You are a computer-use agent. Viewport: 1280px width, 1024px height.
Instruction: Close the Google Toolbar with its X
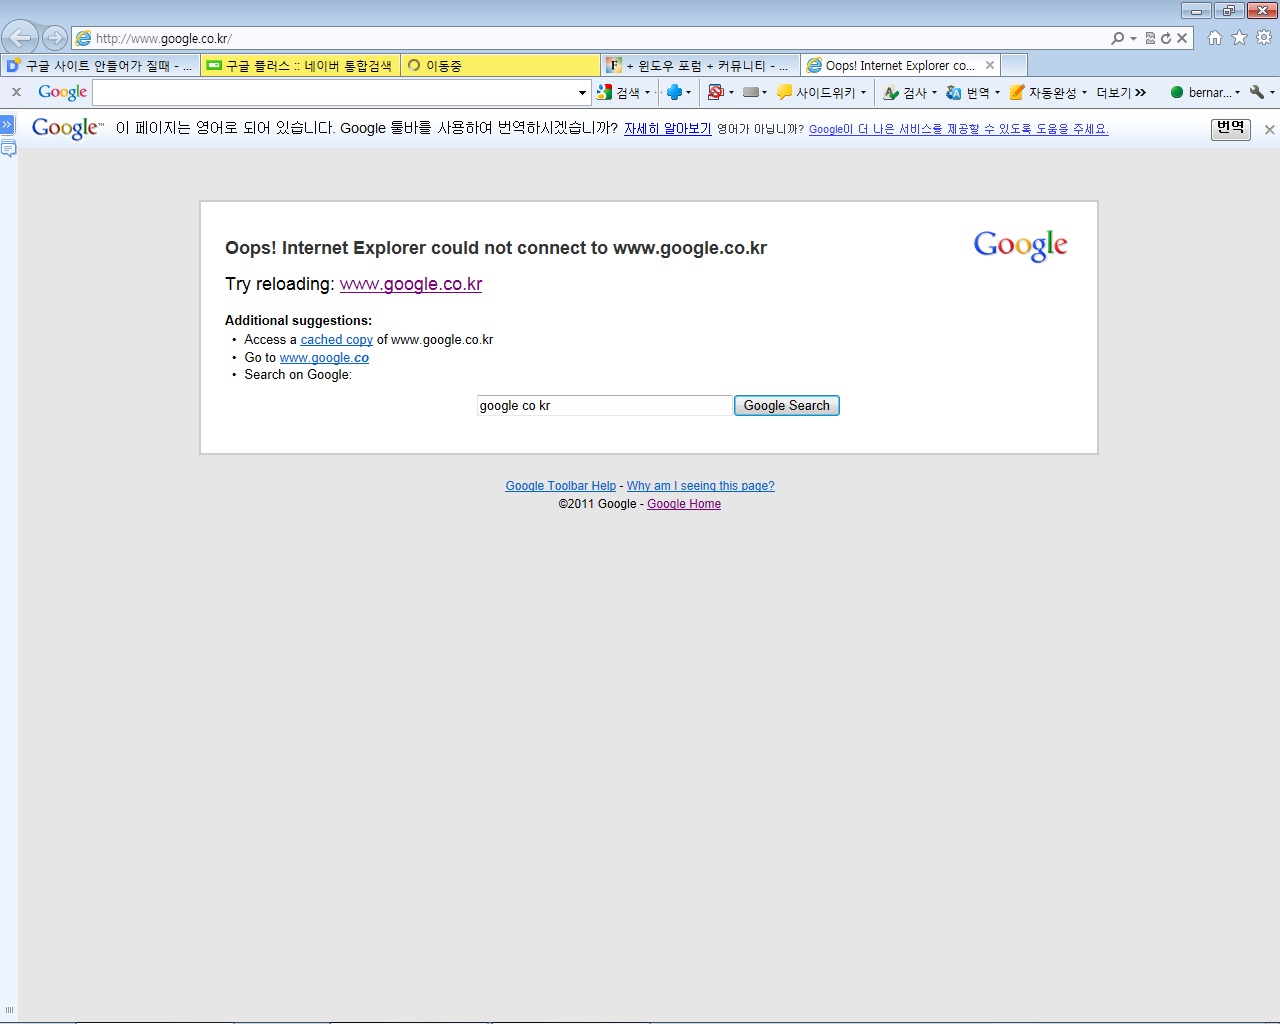pos(16,92)
